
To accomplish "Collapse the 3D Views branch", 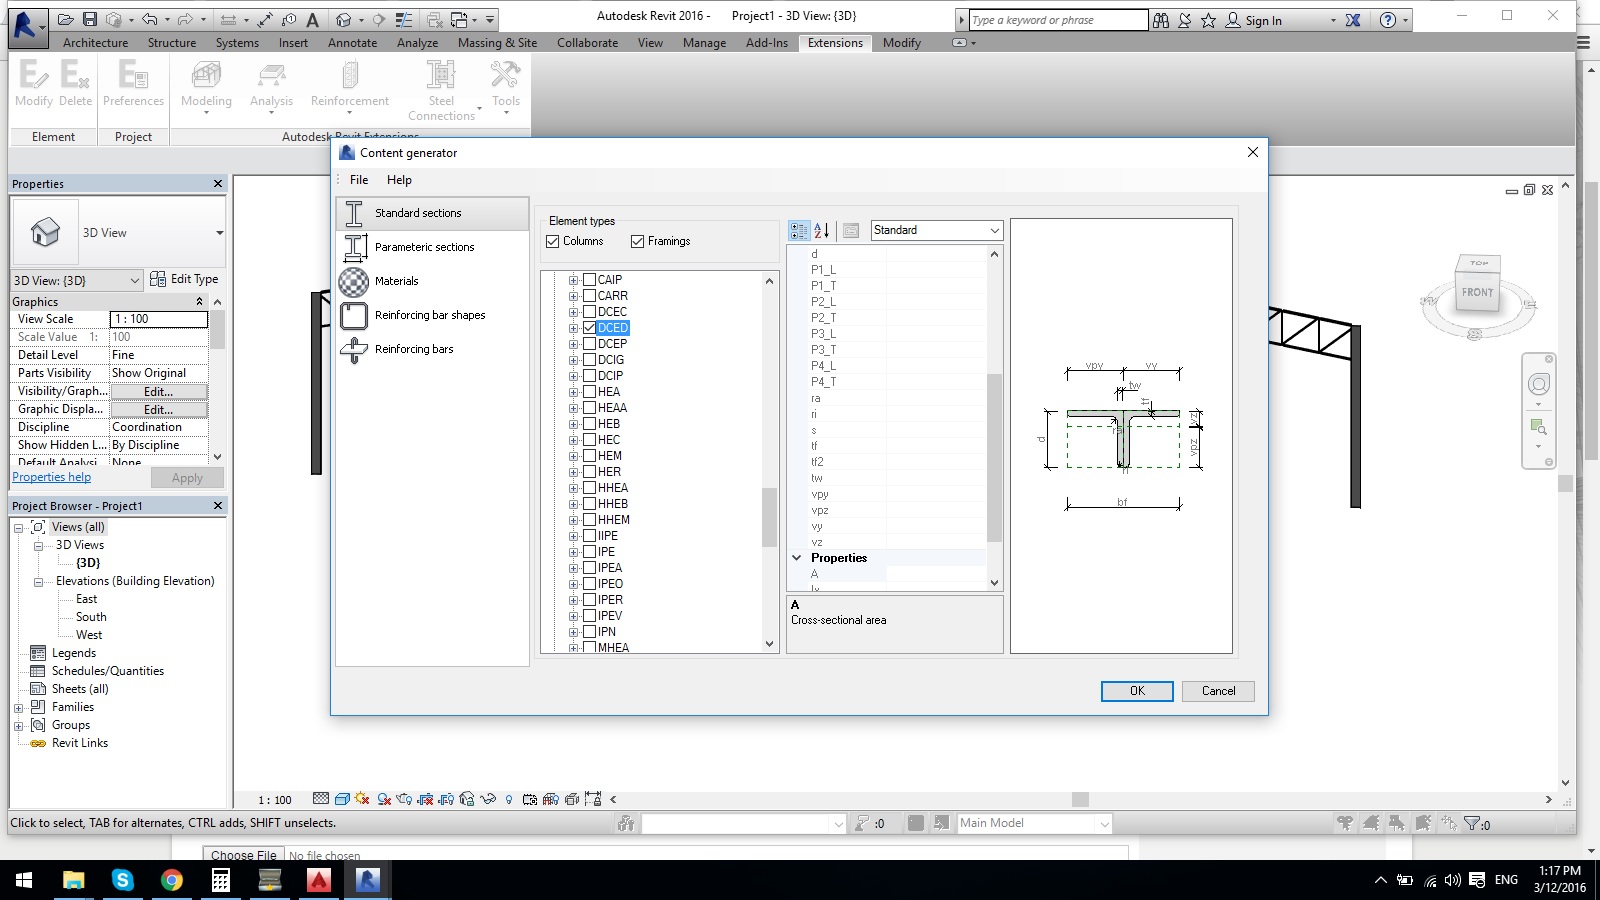I will (38, 545).
